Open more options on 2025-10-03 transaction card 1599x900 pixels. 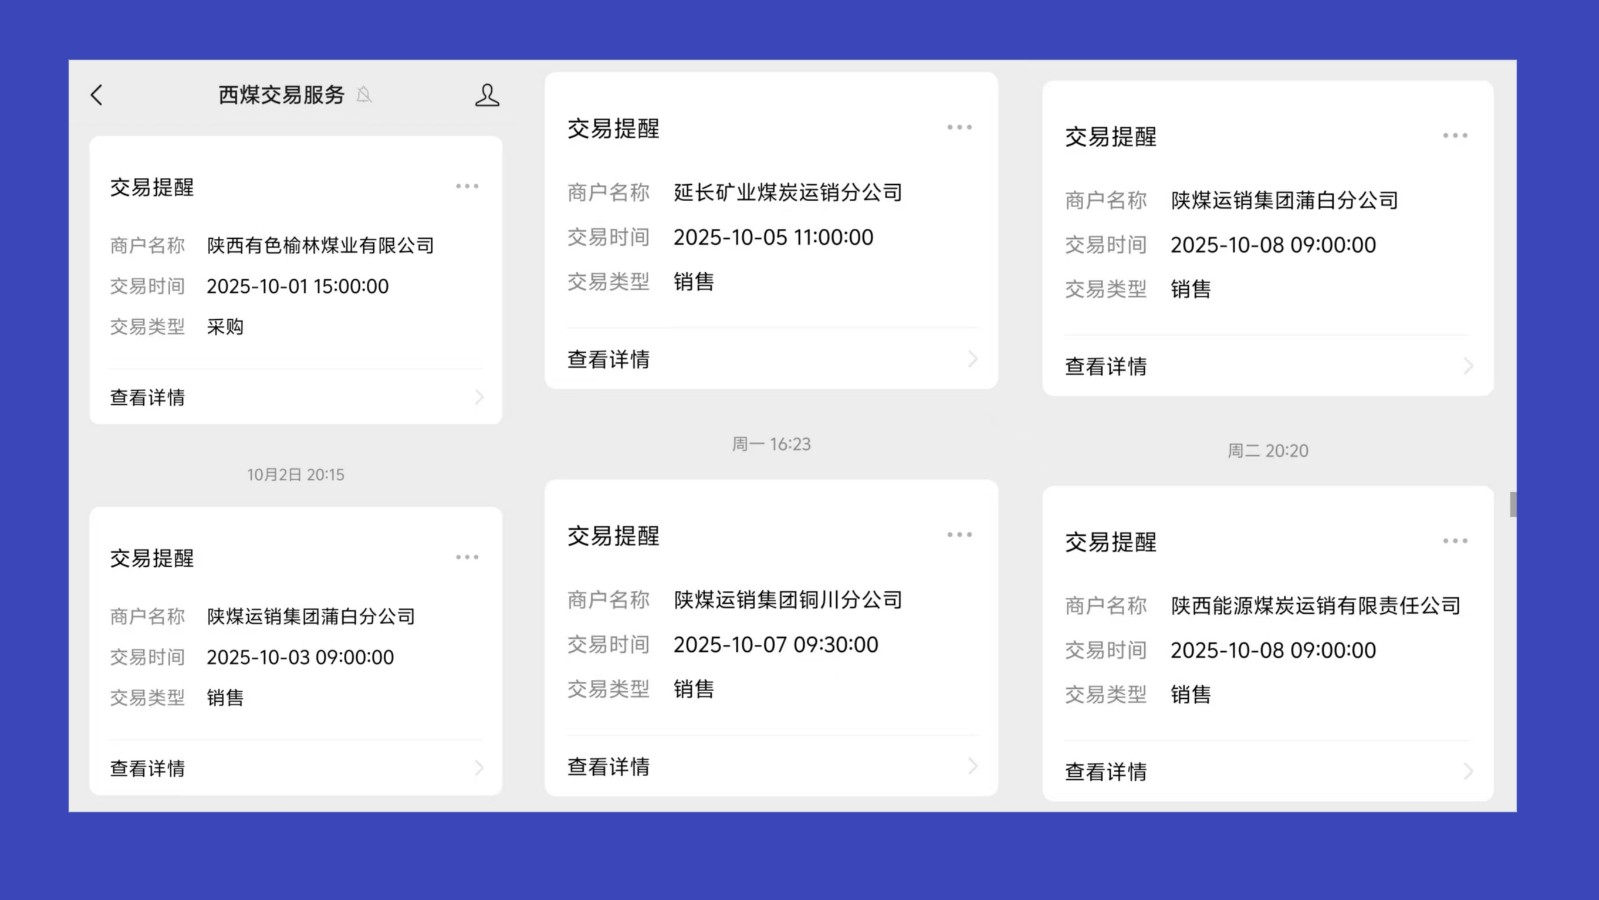(467, 558)
